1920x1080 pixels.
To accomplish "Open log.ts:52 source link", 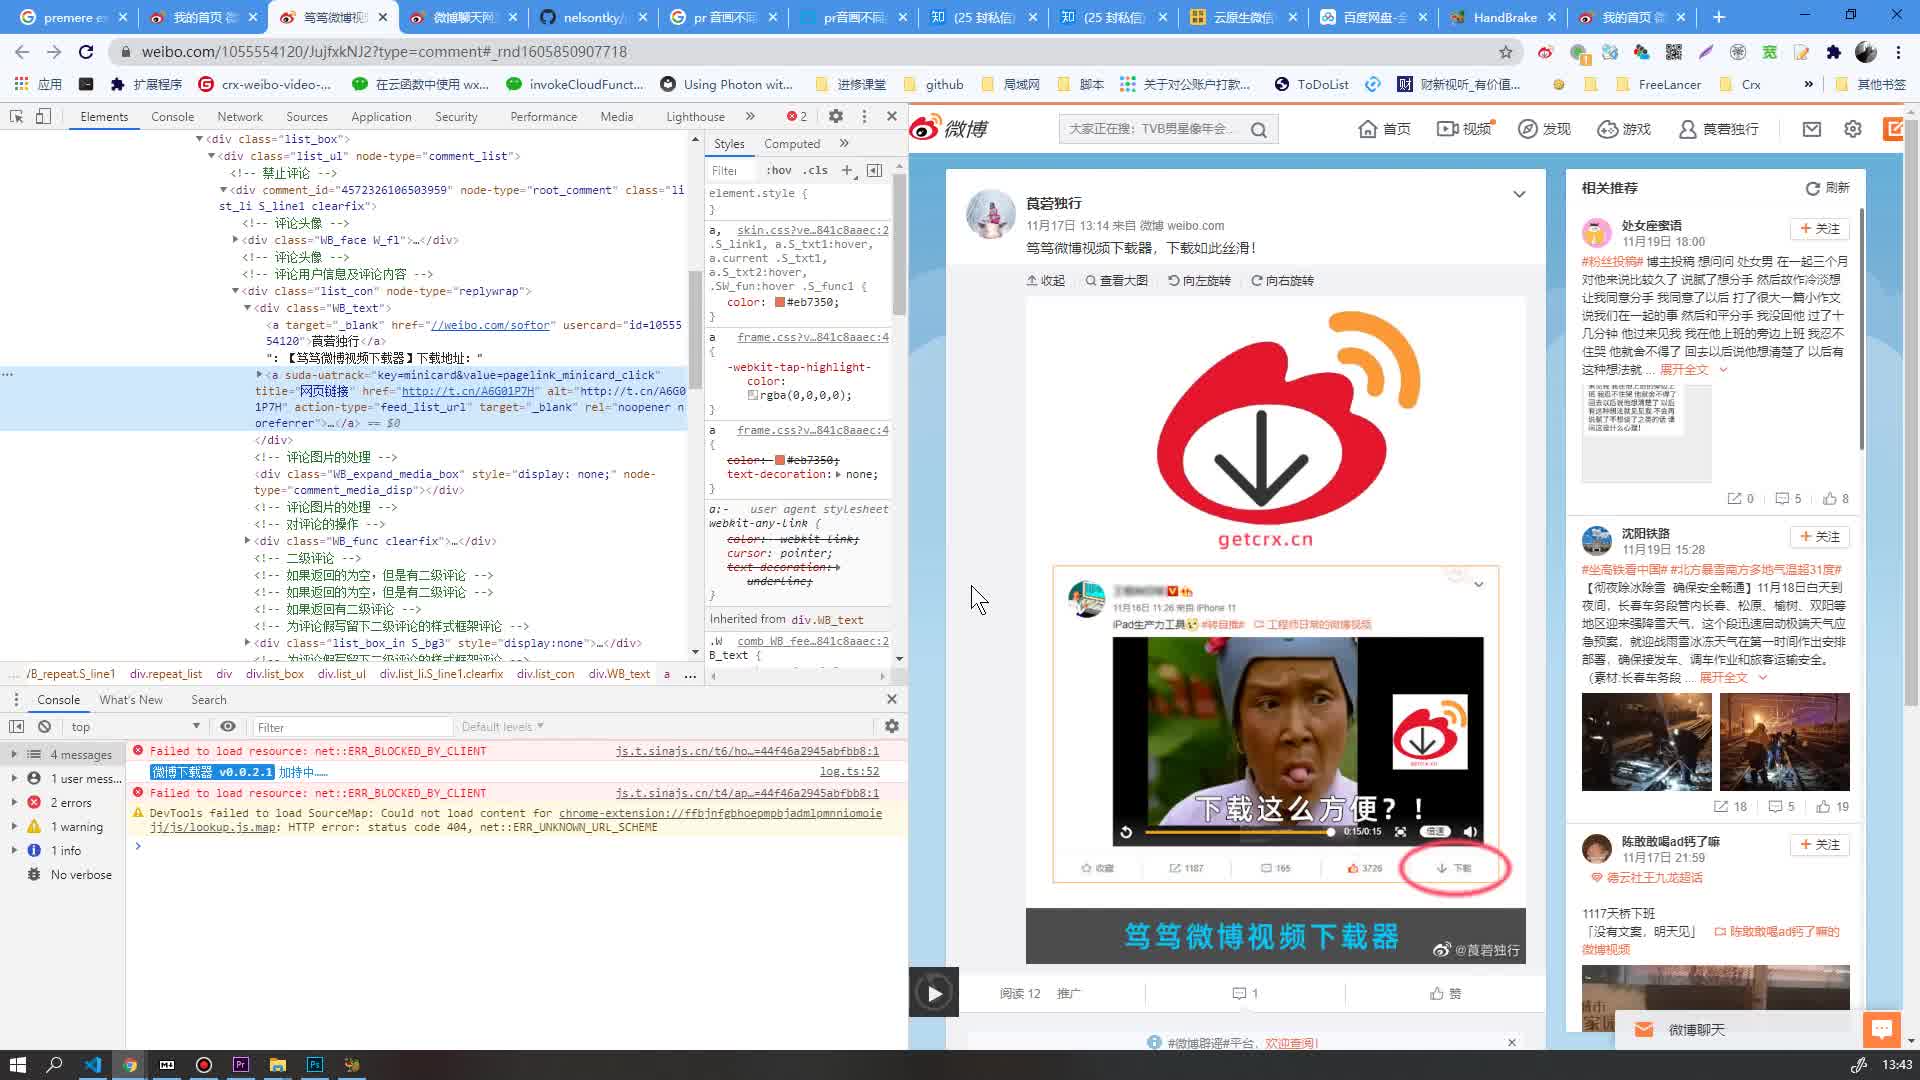I will click(x=849, y=772).
